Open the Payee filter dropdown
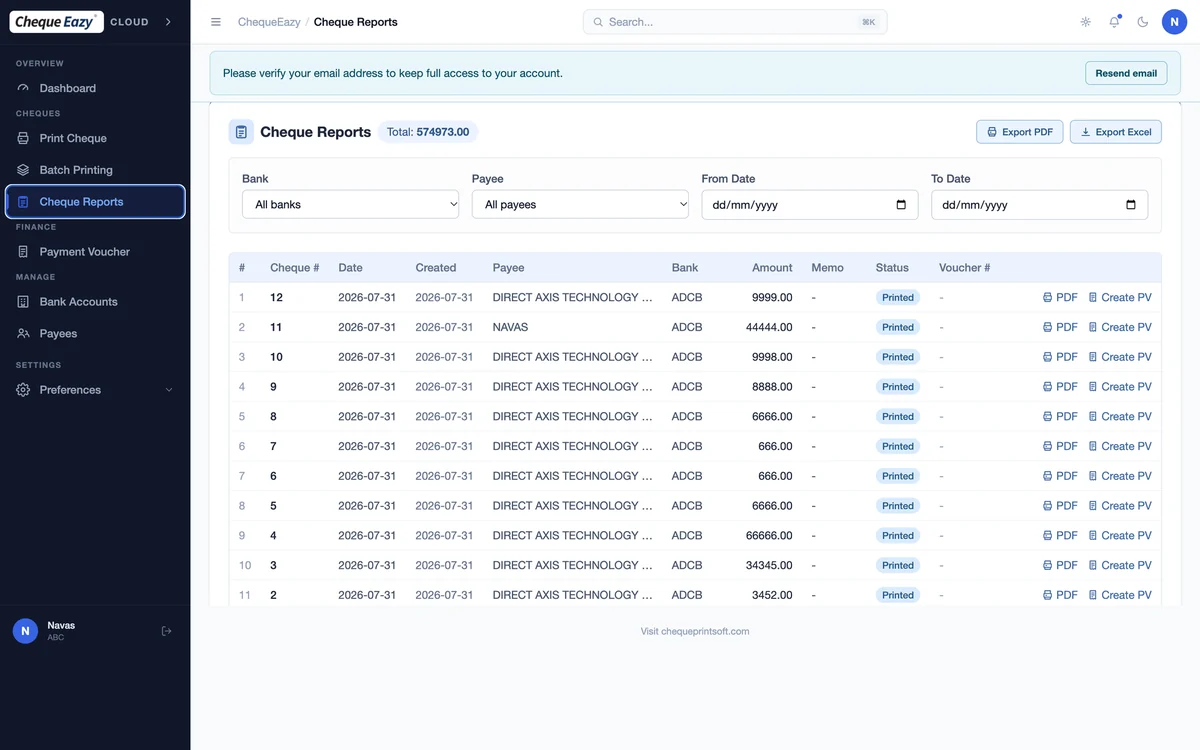Image resolution: width=1200 pixels, height=750 pixels. [580, 204]
